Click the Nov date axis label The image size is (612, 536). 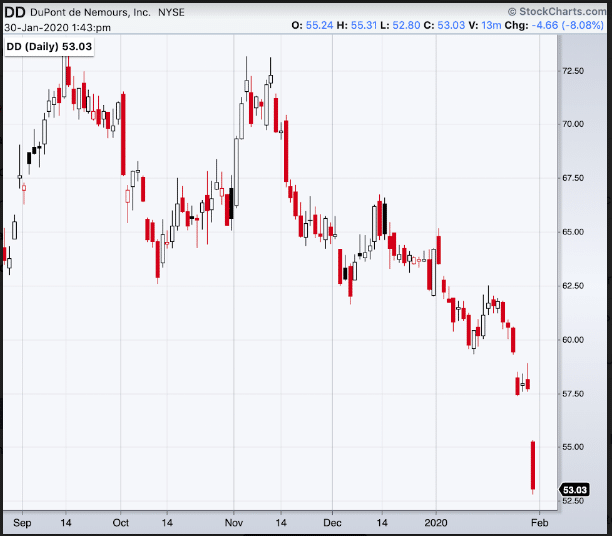click(x=234, y=523)
